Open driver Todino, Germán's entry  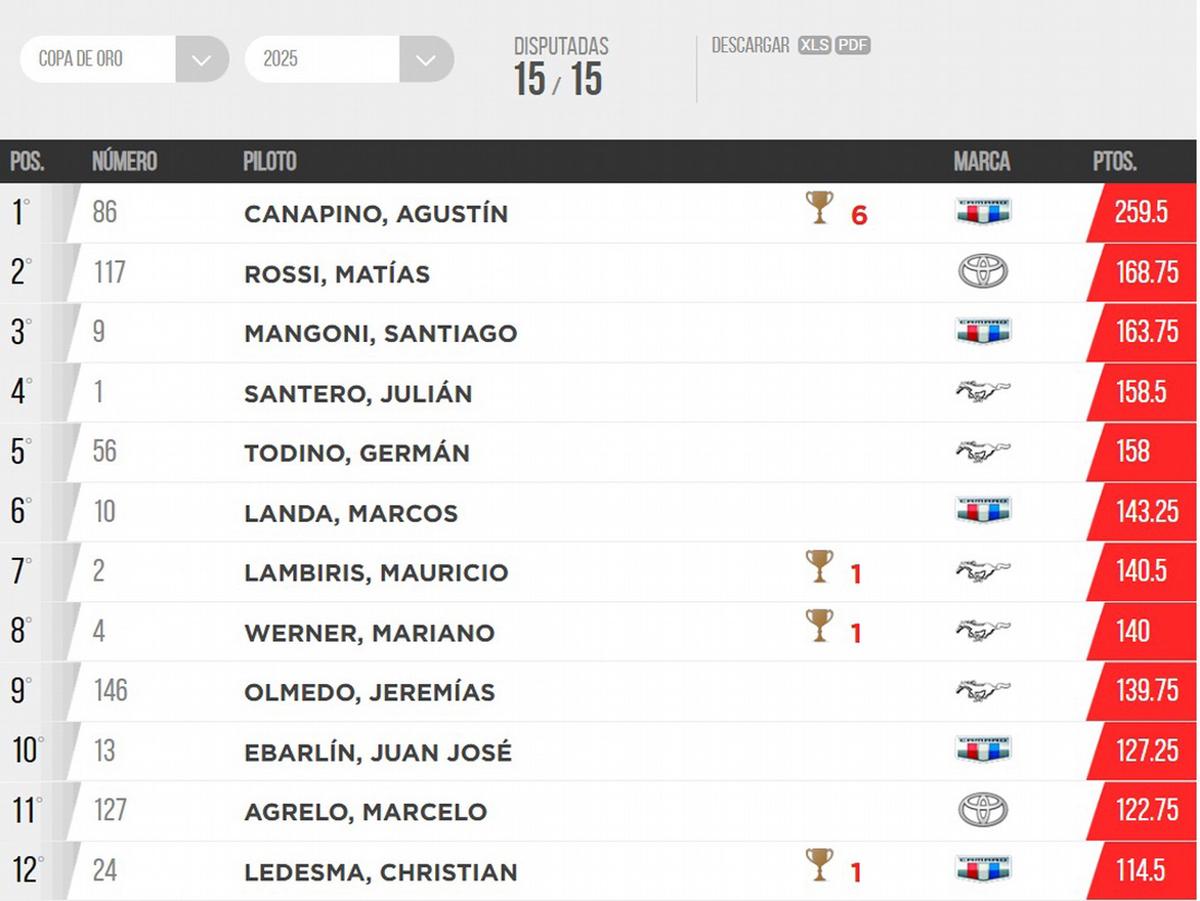[x=357, y=453]
